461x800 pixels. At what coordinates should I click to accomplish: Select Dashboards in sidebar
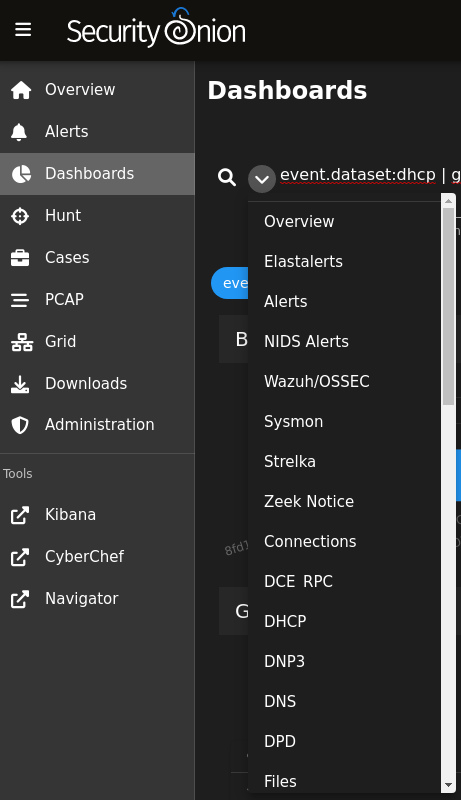pyautogui.click(x=97, y=174)
